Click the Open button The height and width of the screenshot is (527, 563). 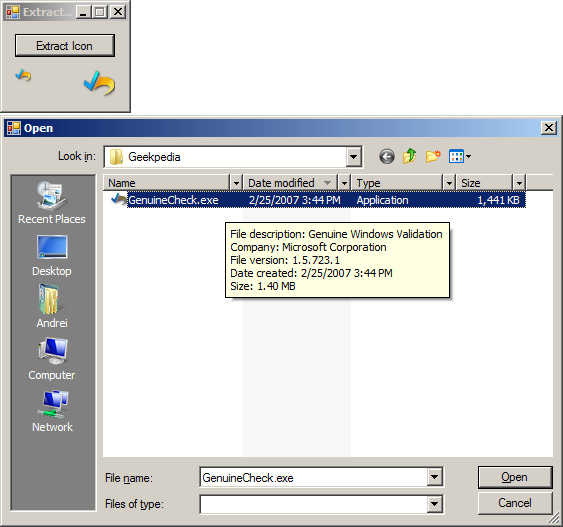pos(515,477)
